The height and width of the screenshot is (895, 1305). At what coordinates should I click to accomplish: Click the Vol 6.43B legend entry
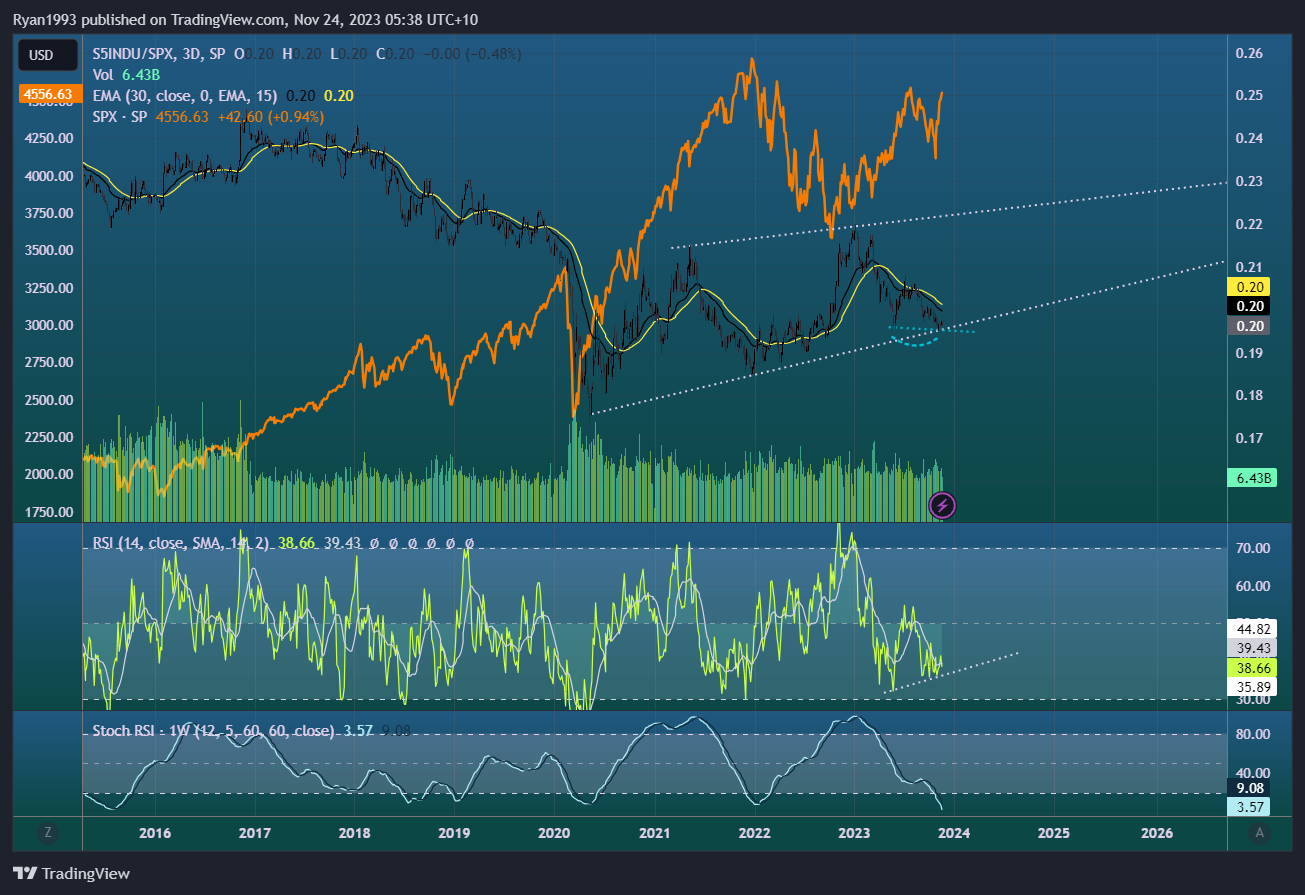(x=126, y=75)
